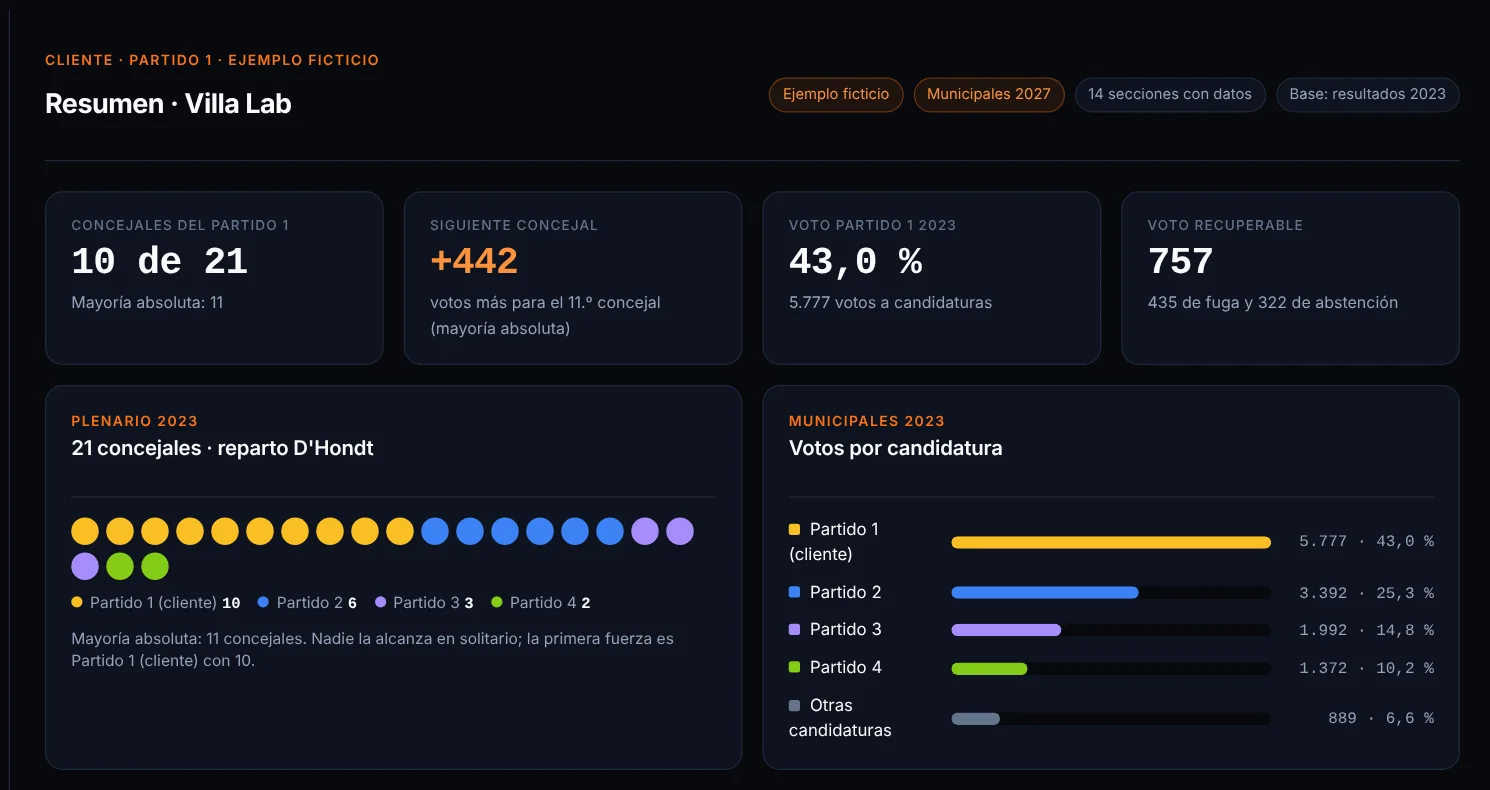The image size is (1490, 790).
Task: Click the purple Partido 3 vote bar
Action: click(x=1006, y=630)
